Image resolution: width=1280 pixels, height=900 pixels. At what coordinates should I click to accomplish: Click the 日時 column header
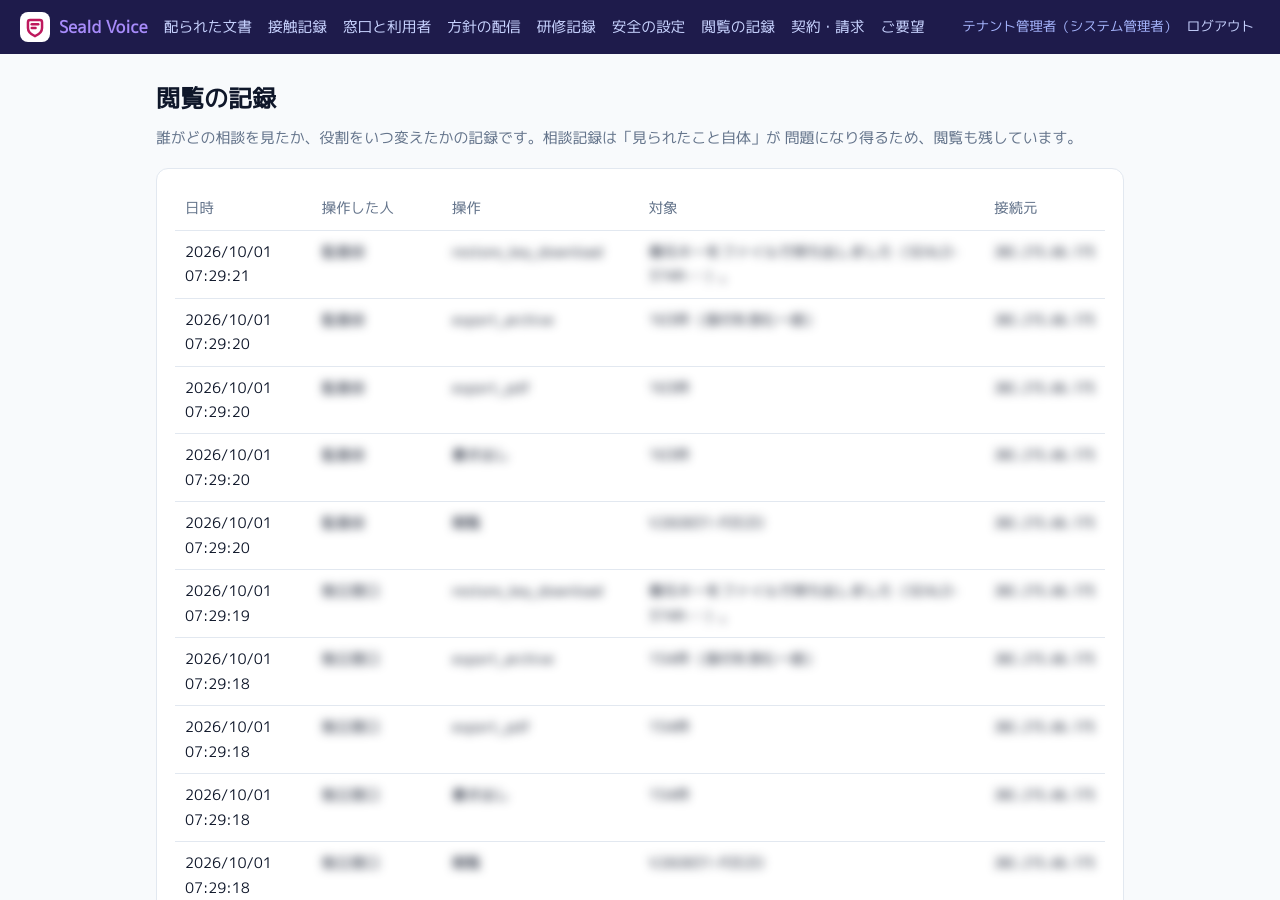(x=199, y=208)
